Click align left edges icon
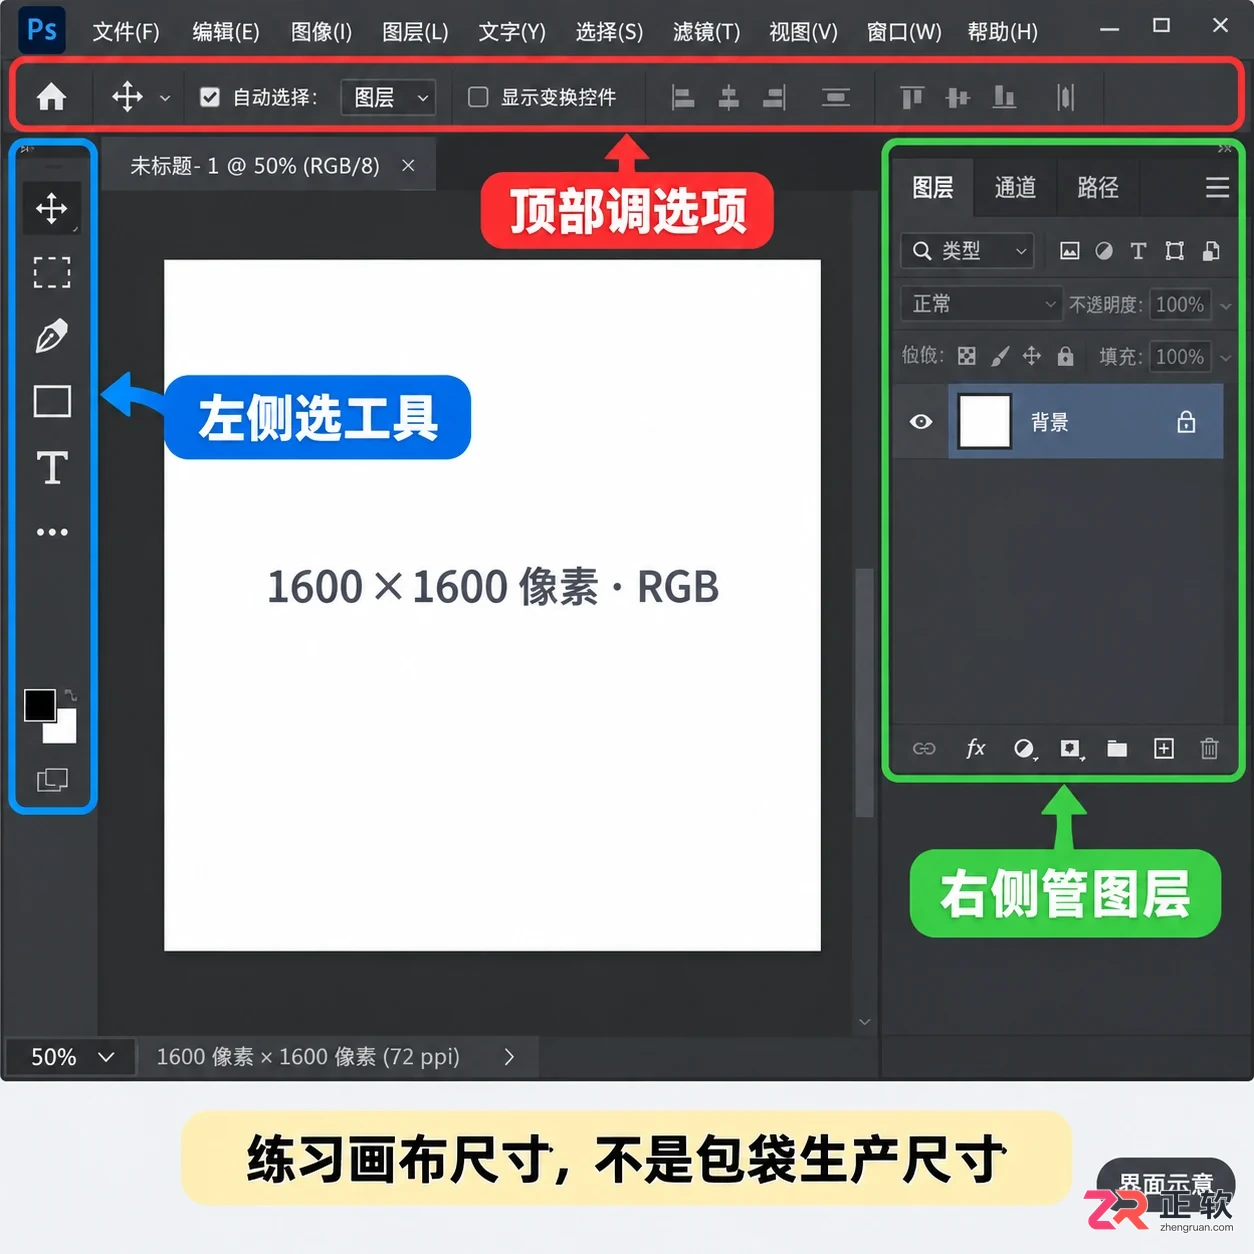Screen dimensions: 1254x1254 683,97
